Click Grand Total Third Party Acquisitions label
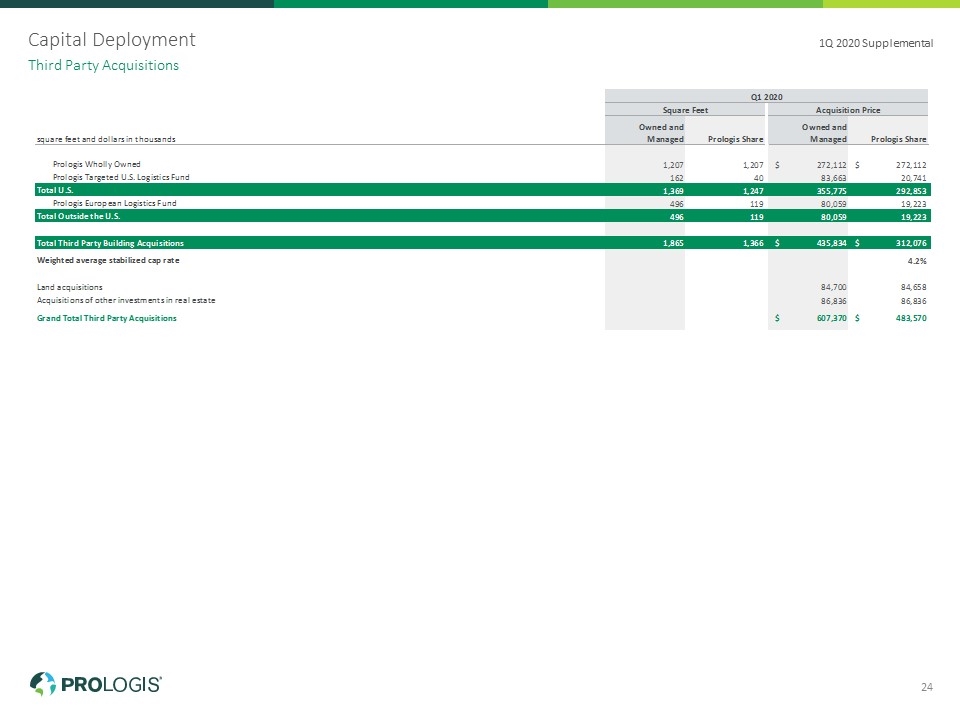Viewport: 960px width, 720px height. (x=107, y=318)
